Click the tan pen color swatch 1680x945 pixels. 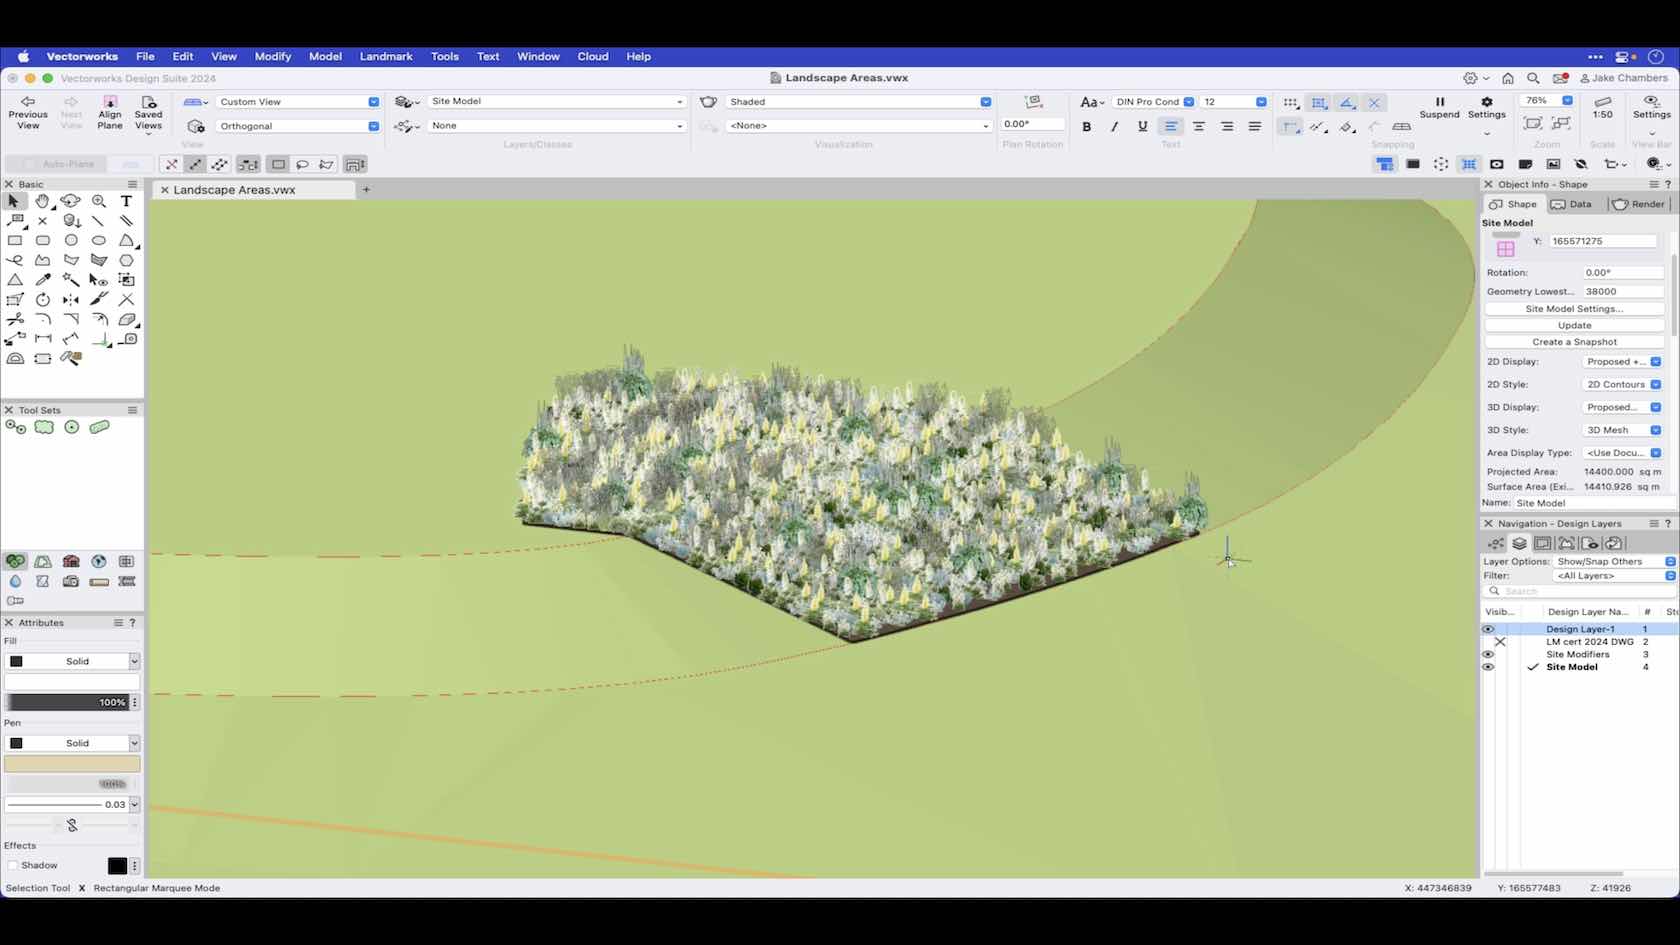click(x=72, y=764)
